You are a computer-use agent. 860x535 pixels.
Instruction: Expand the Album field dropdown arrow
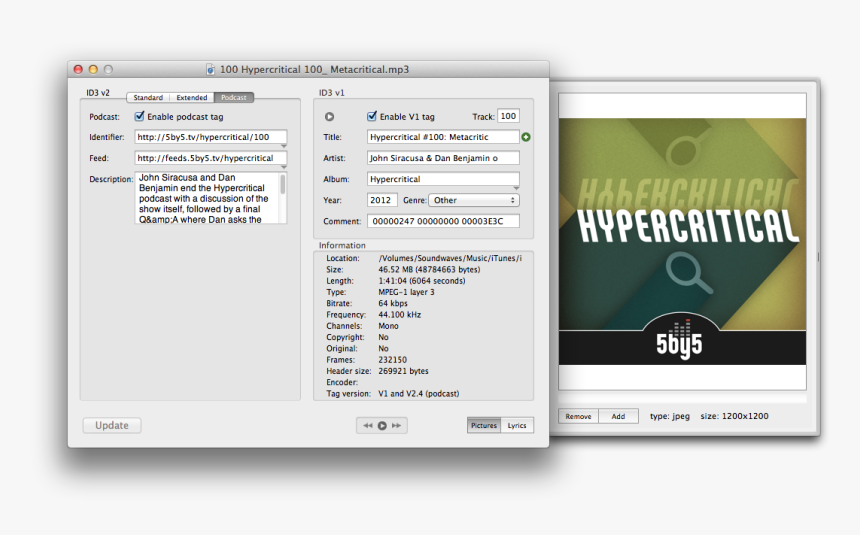point(516,188)
